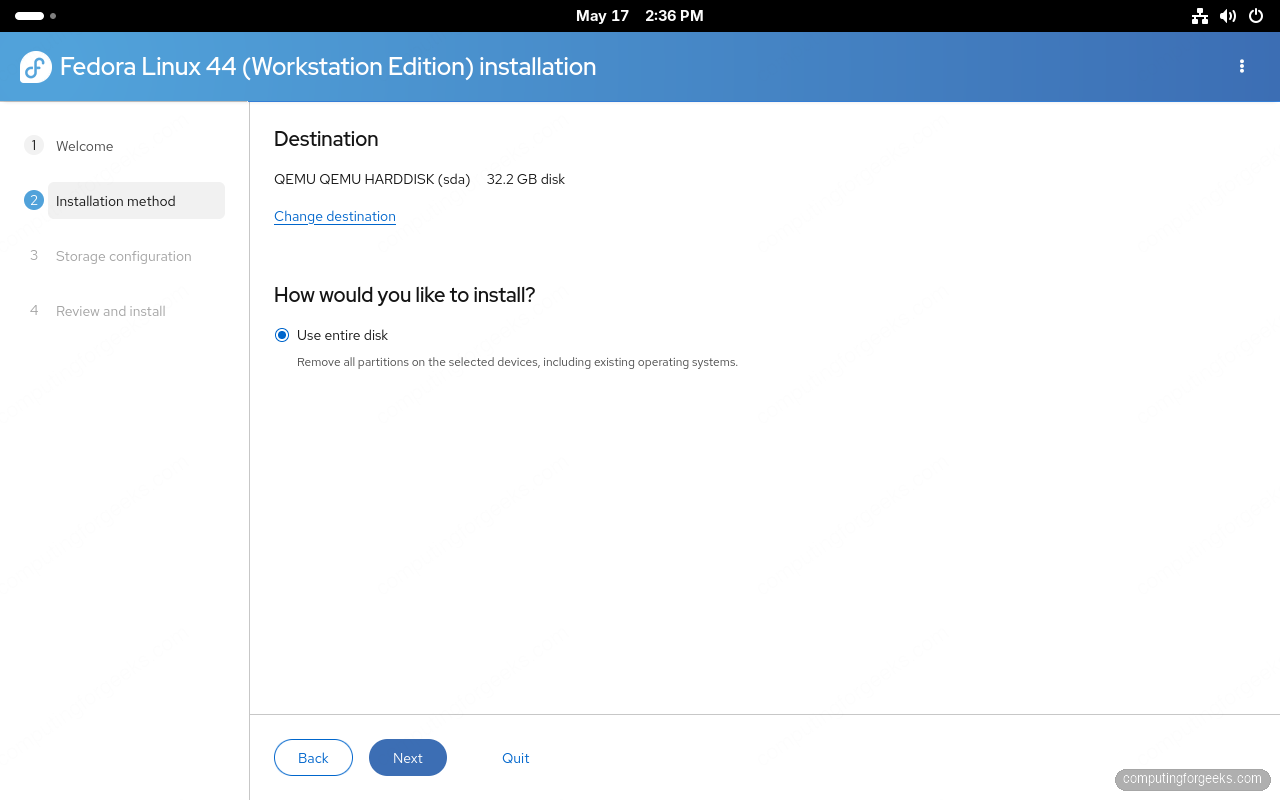Click the Destination heading
Viewport: 1280px width, 800px height.
point(326,139)
